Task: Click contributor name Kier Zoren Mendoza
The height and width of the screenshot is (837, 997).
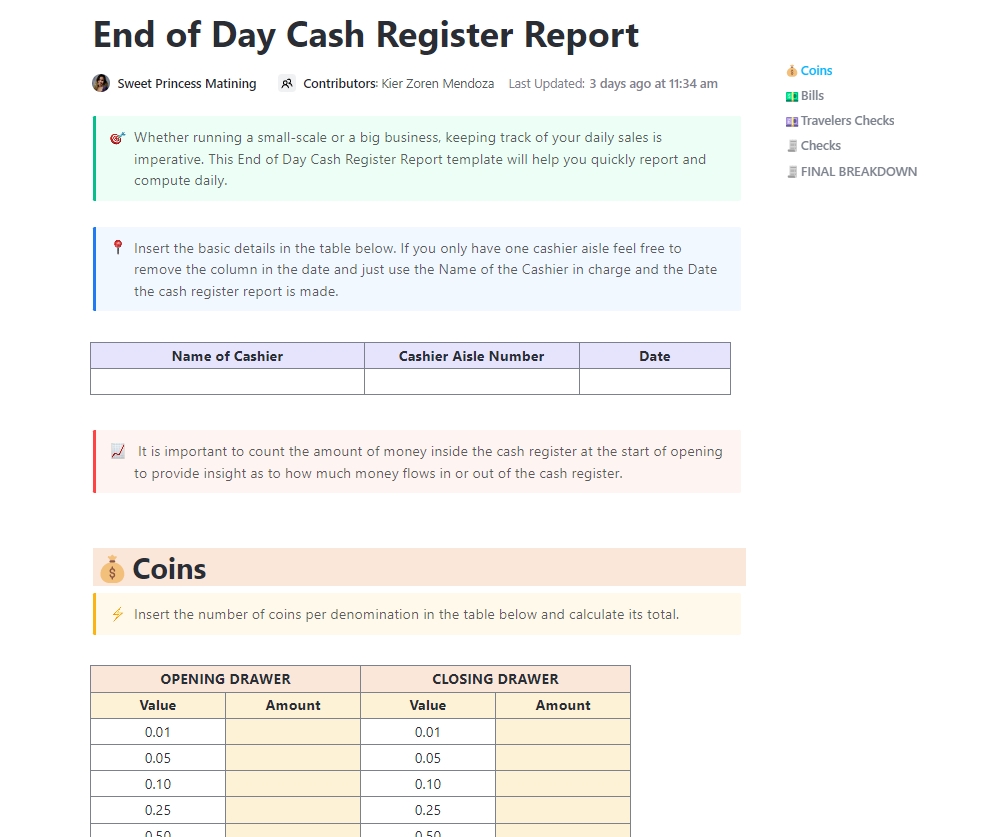Action: (x=437, y=84)
